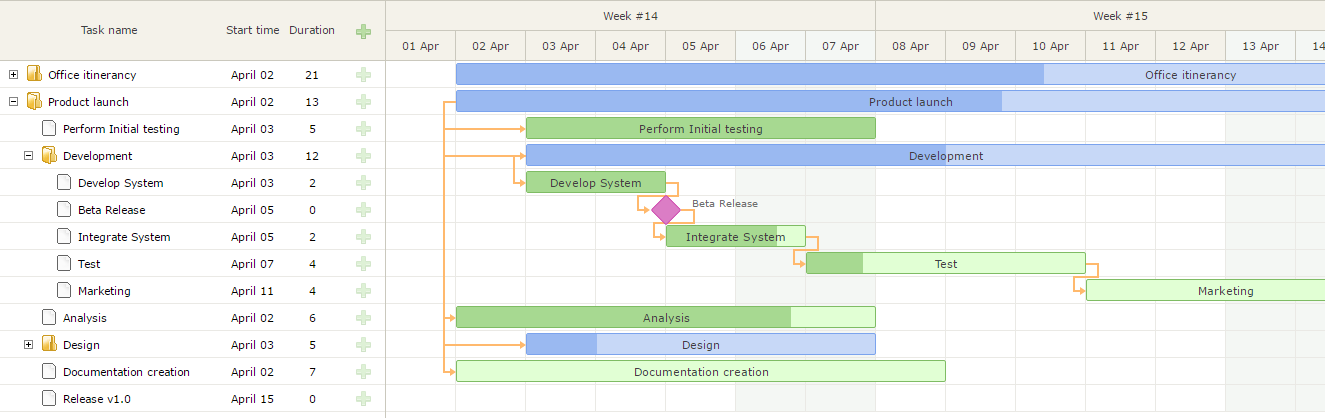Select the Beta Release milestone diamond

click(666, 210)
